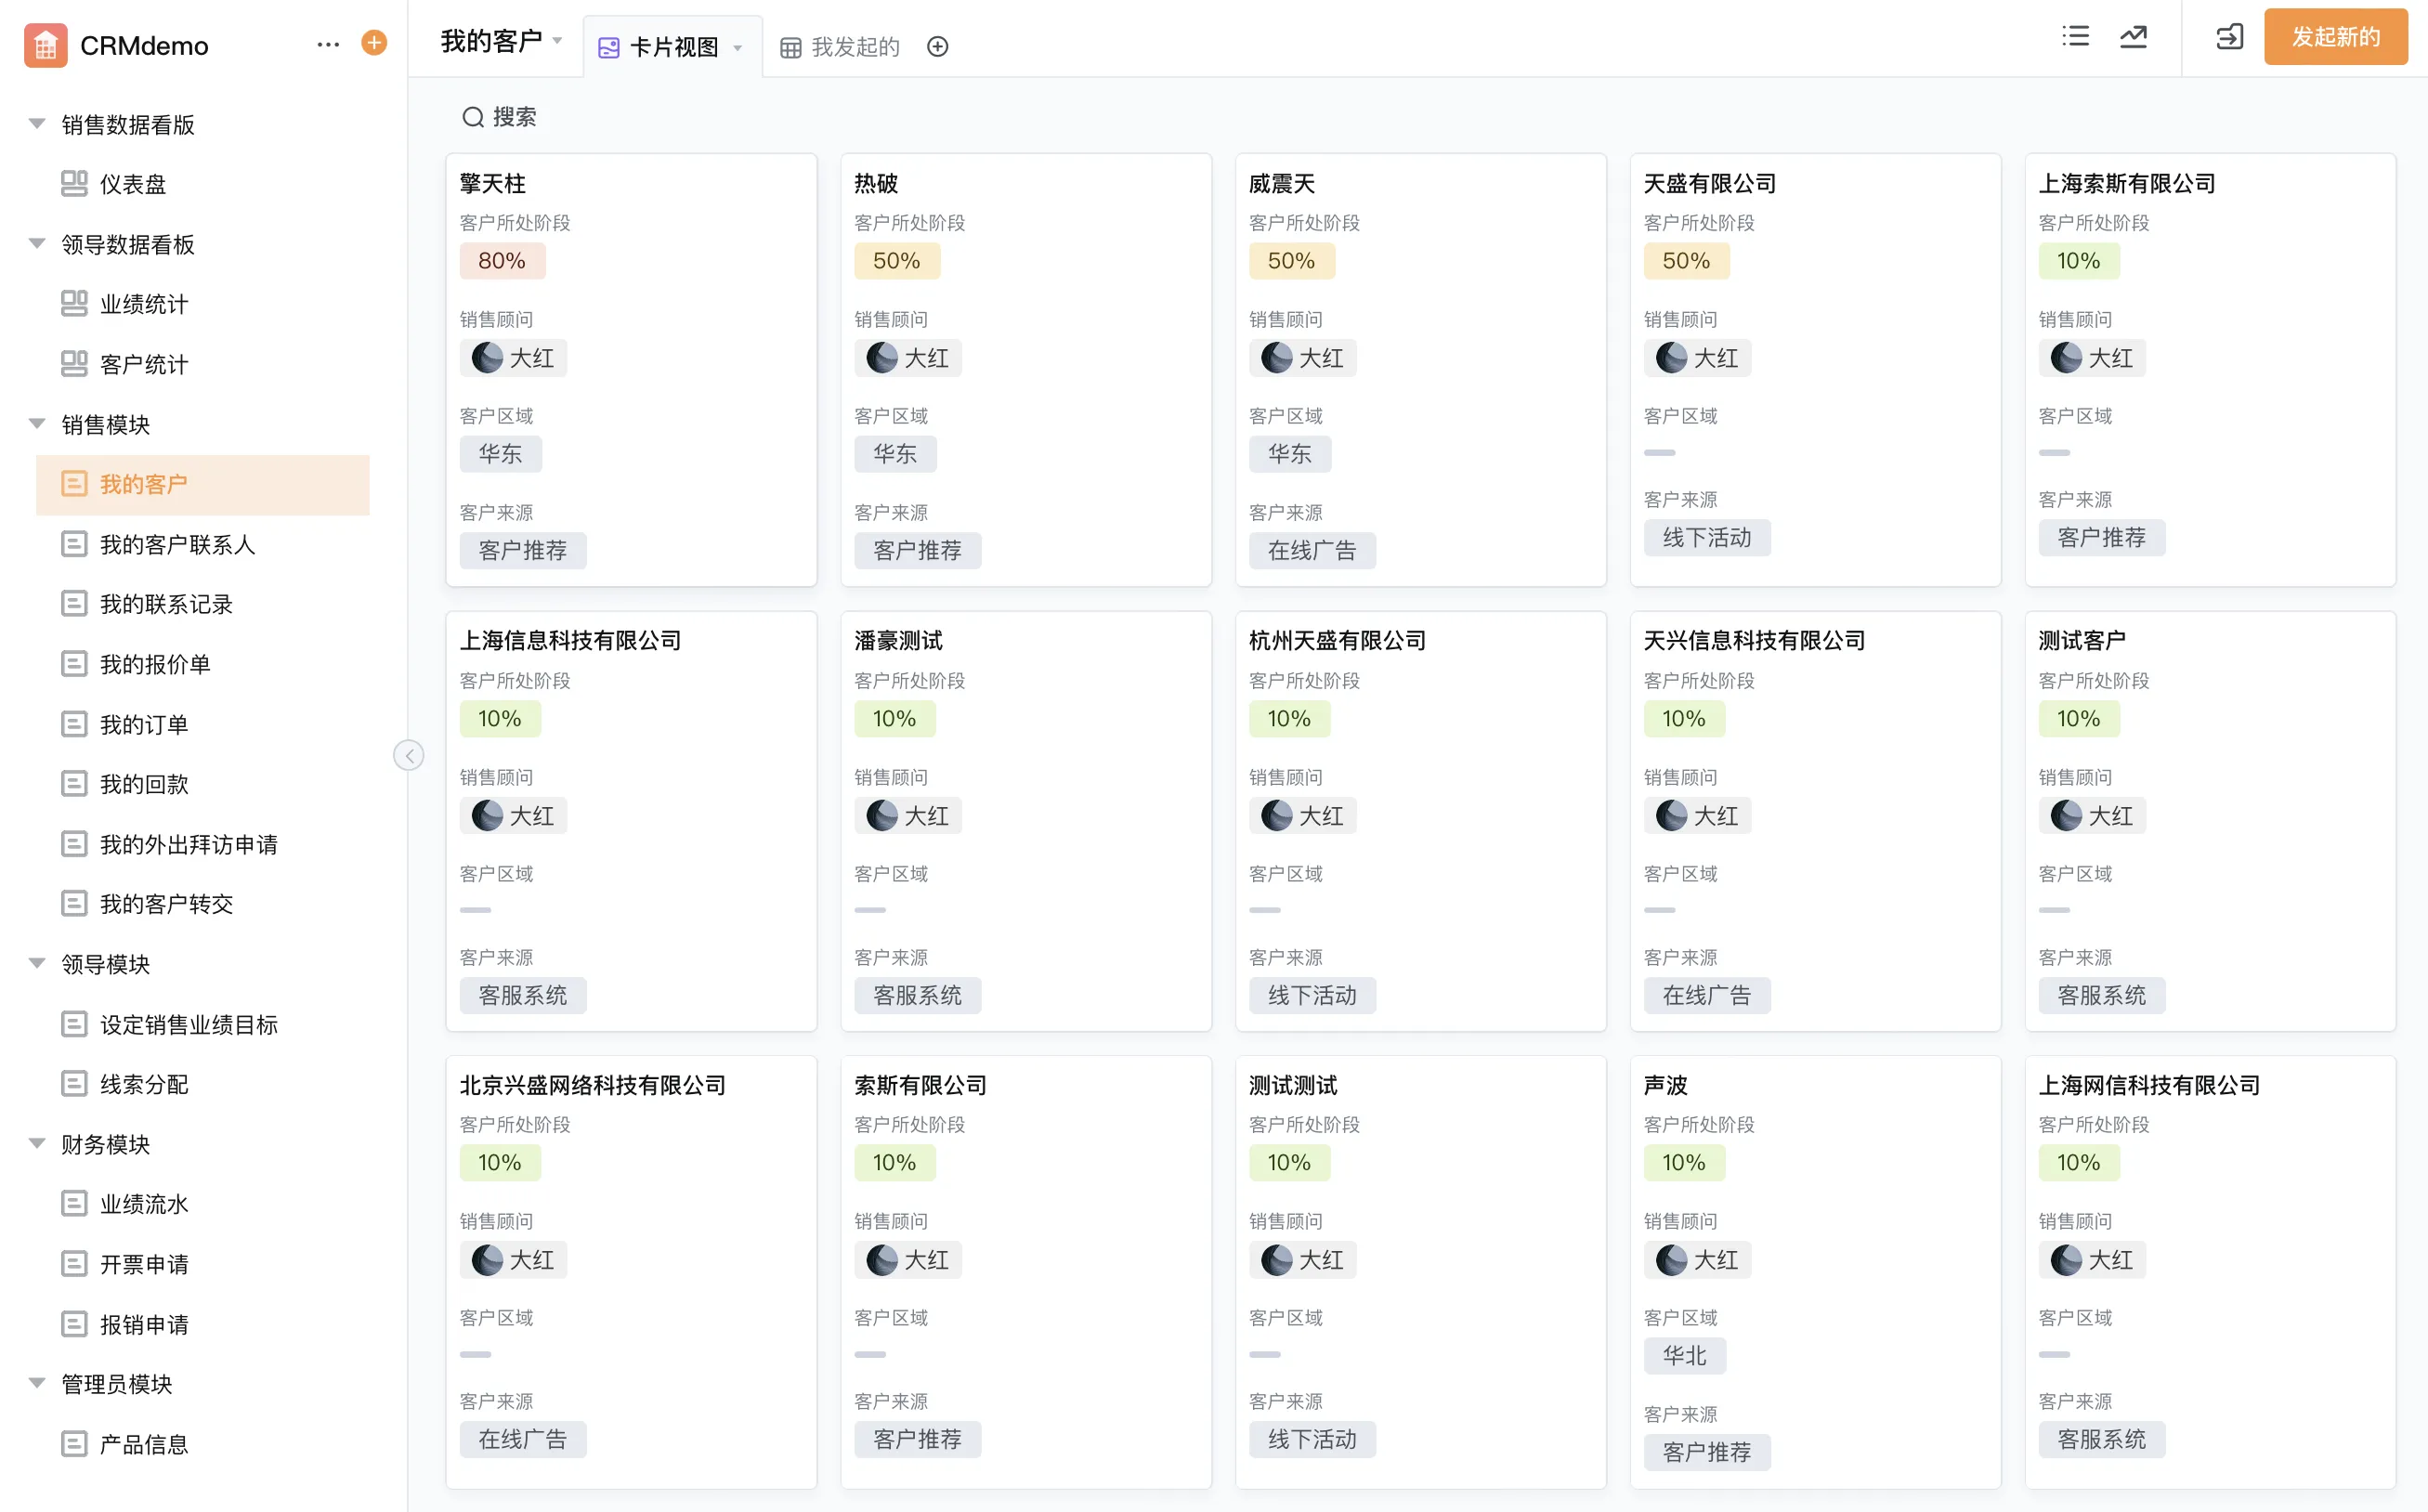Open the more options ellipsis next to CRMdemo
The height and width of the screenshot is (1512, 2428).
328,44
